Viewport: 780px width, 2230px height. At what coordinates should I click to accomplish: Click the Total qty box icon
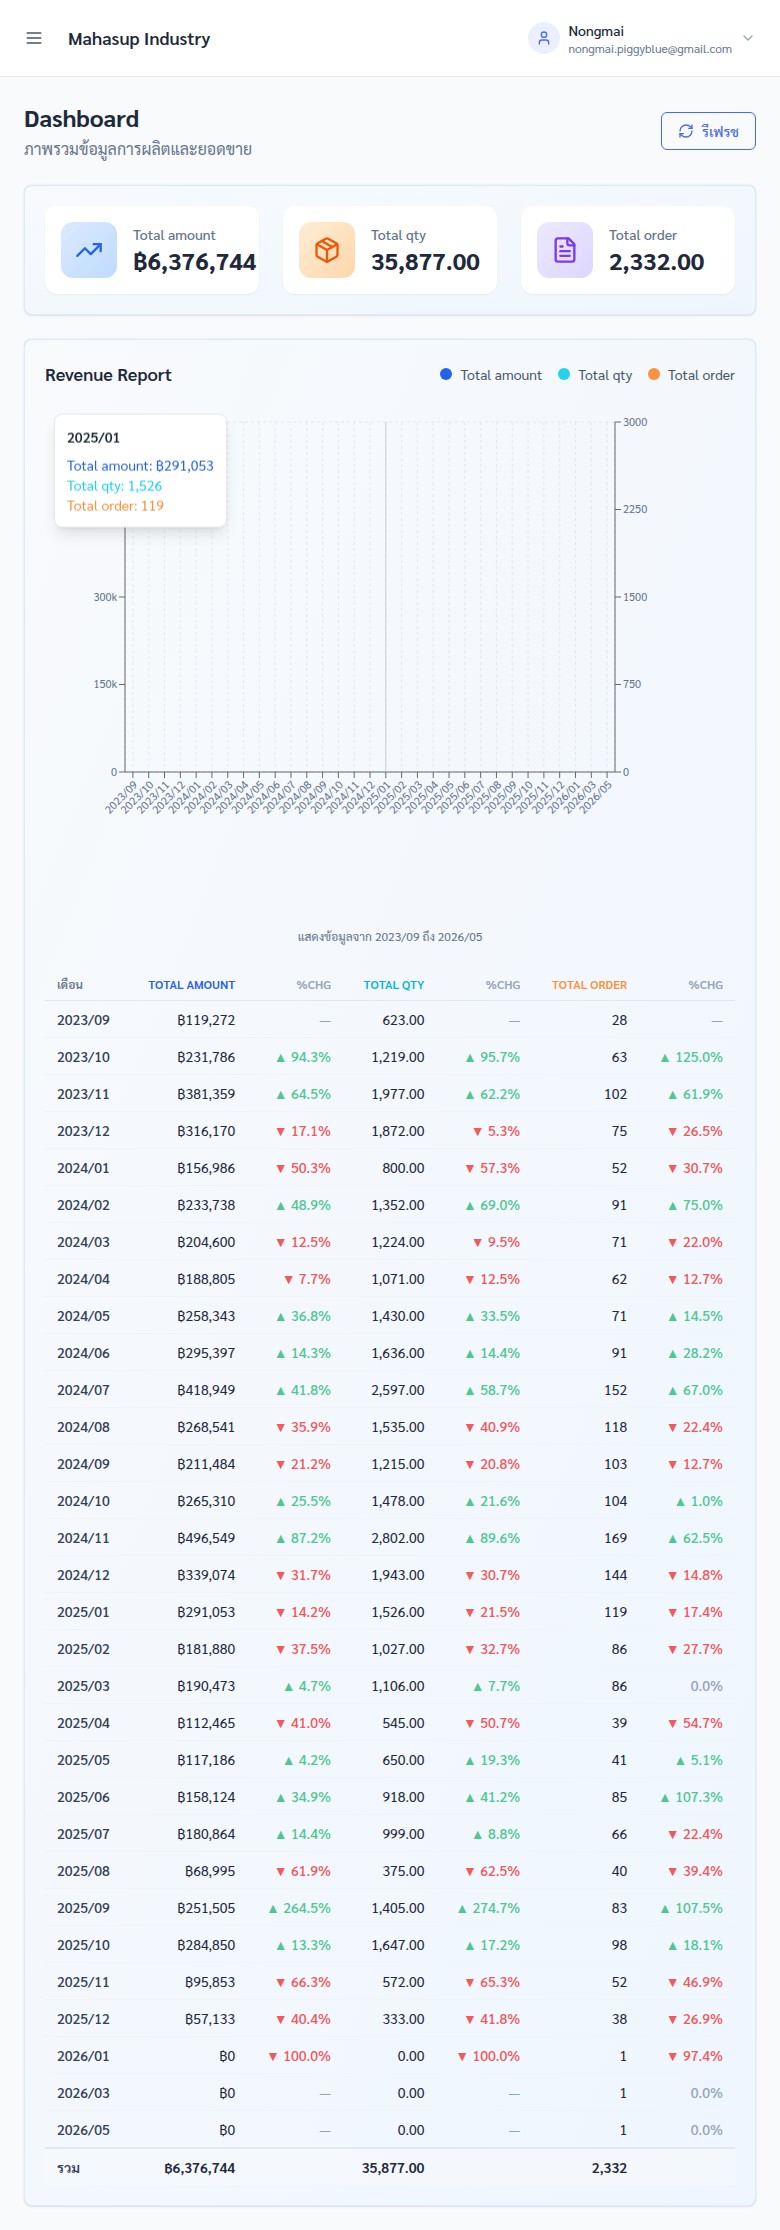[x=327, y=250]
